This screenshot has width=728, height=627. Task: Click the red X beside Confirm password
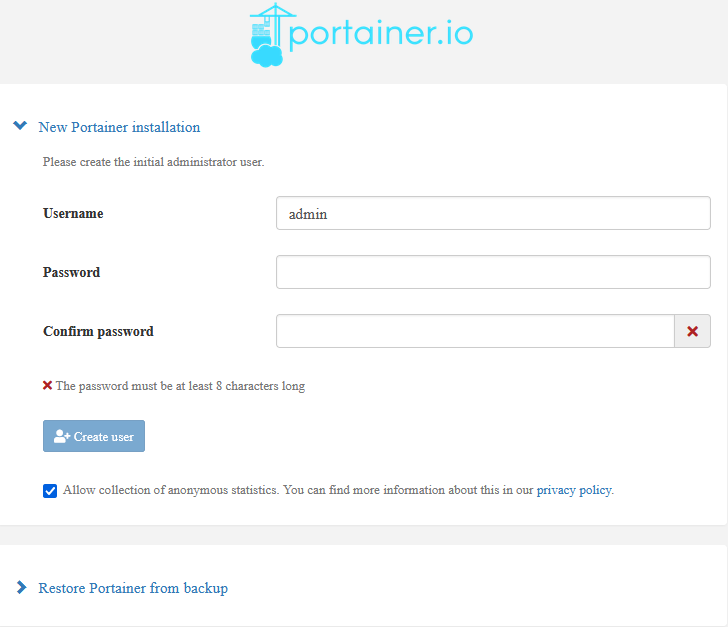tap(692, 331)
